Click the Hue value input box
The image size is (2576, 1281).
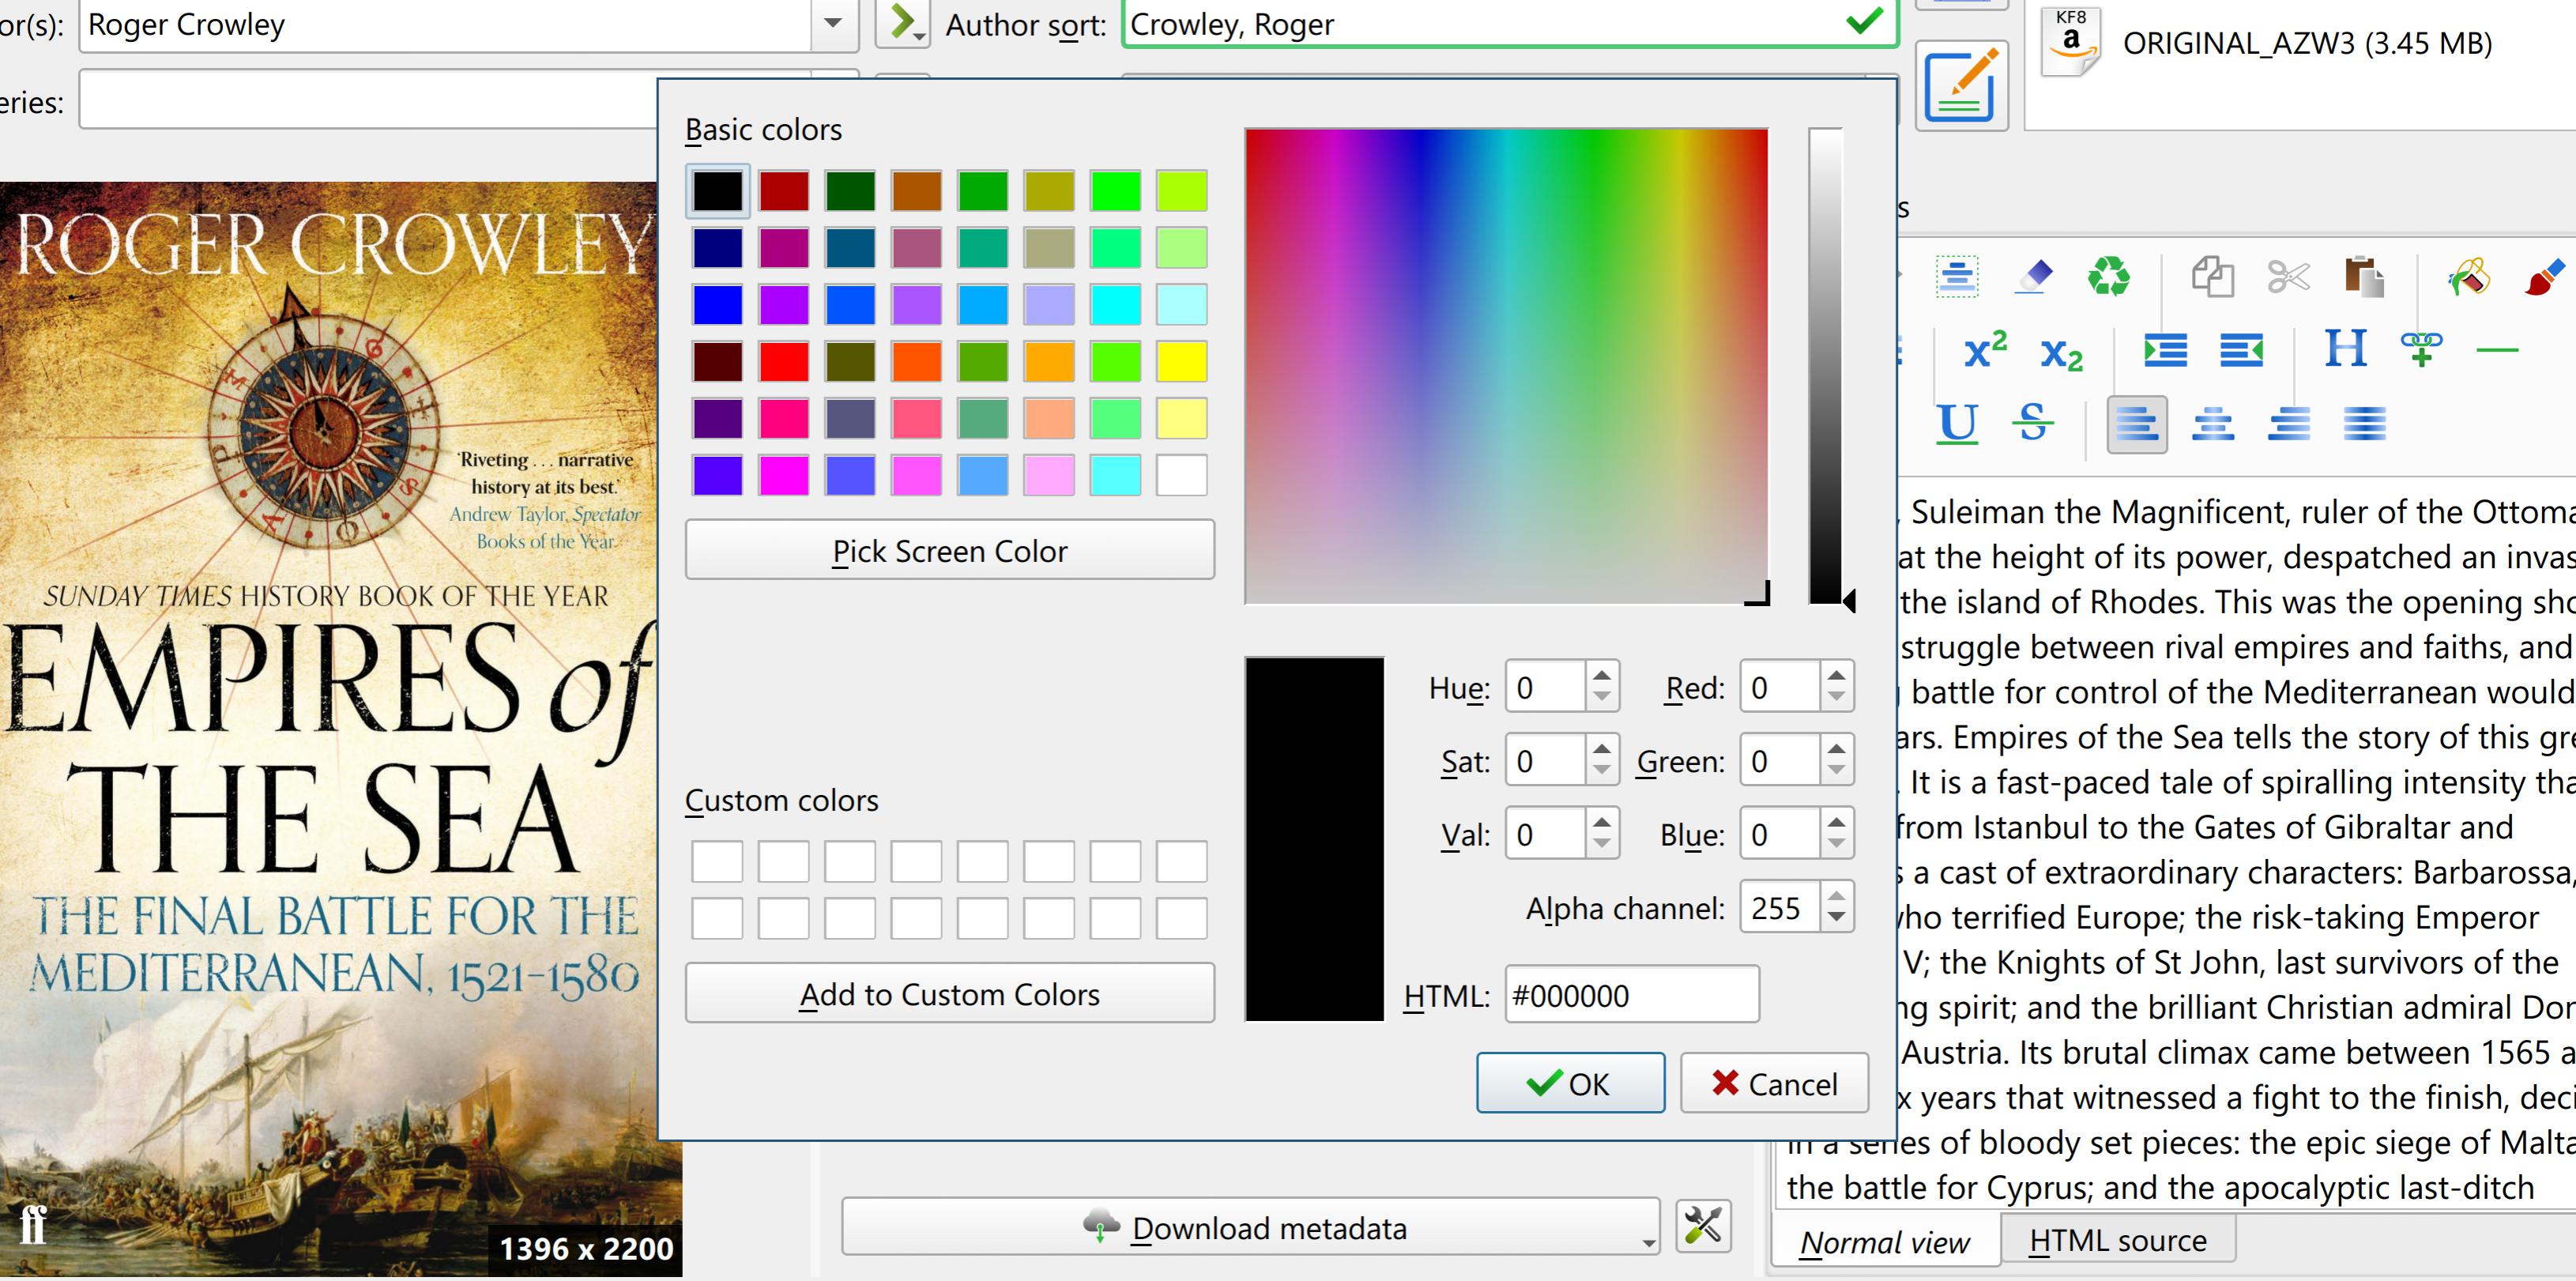pos(1546,687)
